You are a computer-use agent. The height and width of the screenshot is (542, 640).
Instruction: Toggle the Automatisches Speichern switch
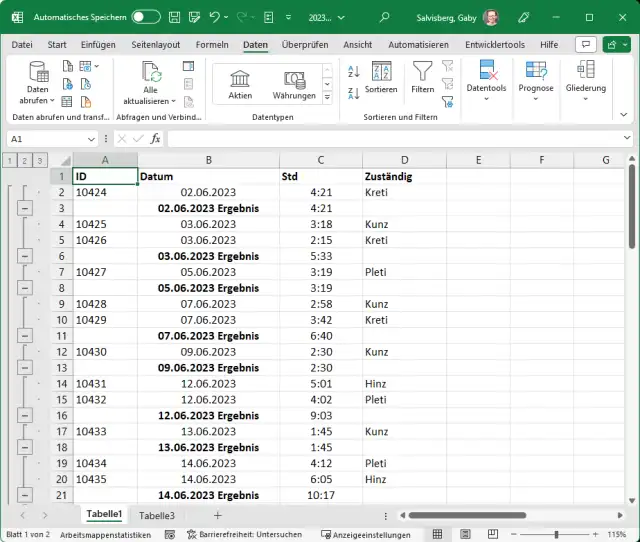point(145,17)
